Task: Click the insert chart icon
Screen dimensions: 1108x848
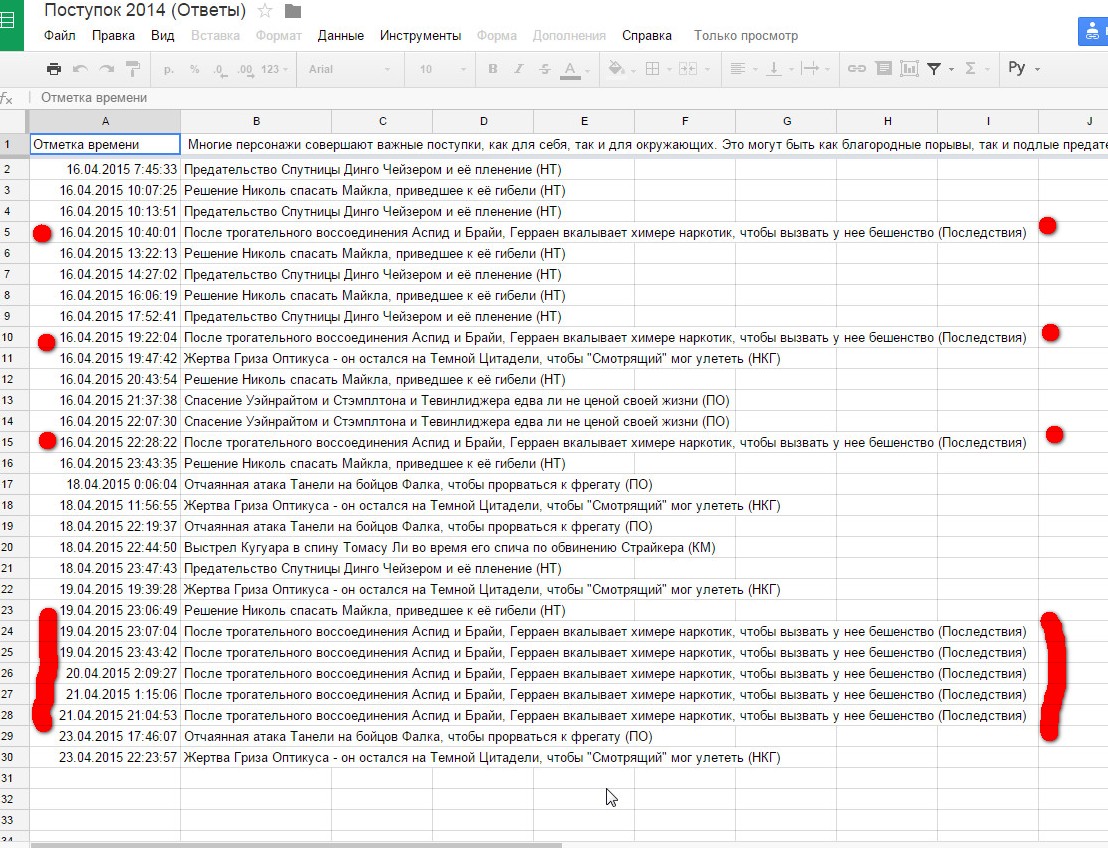Action: click(x=909, y=69)
